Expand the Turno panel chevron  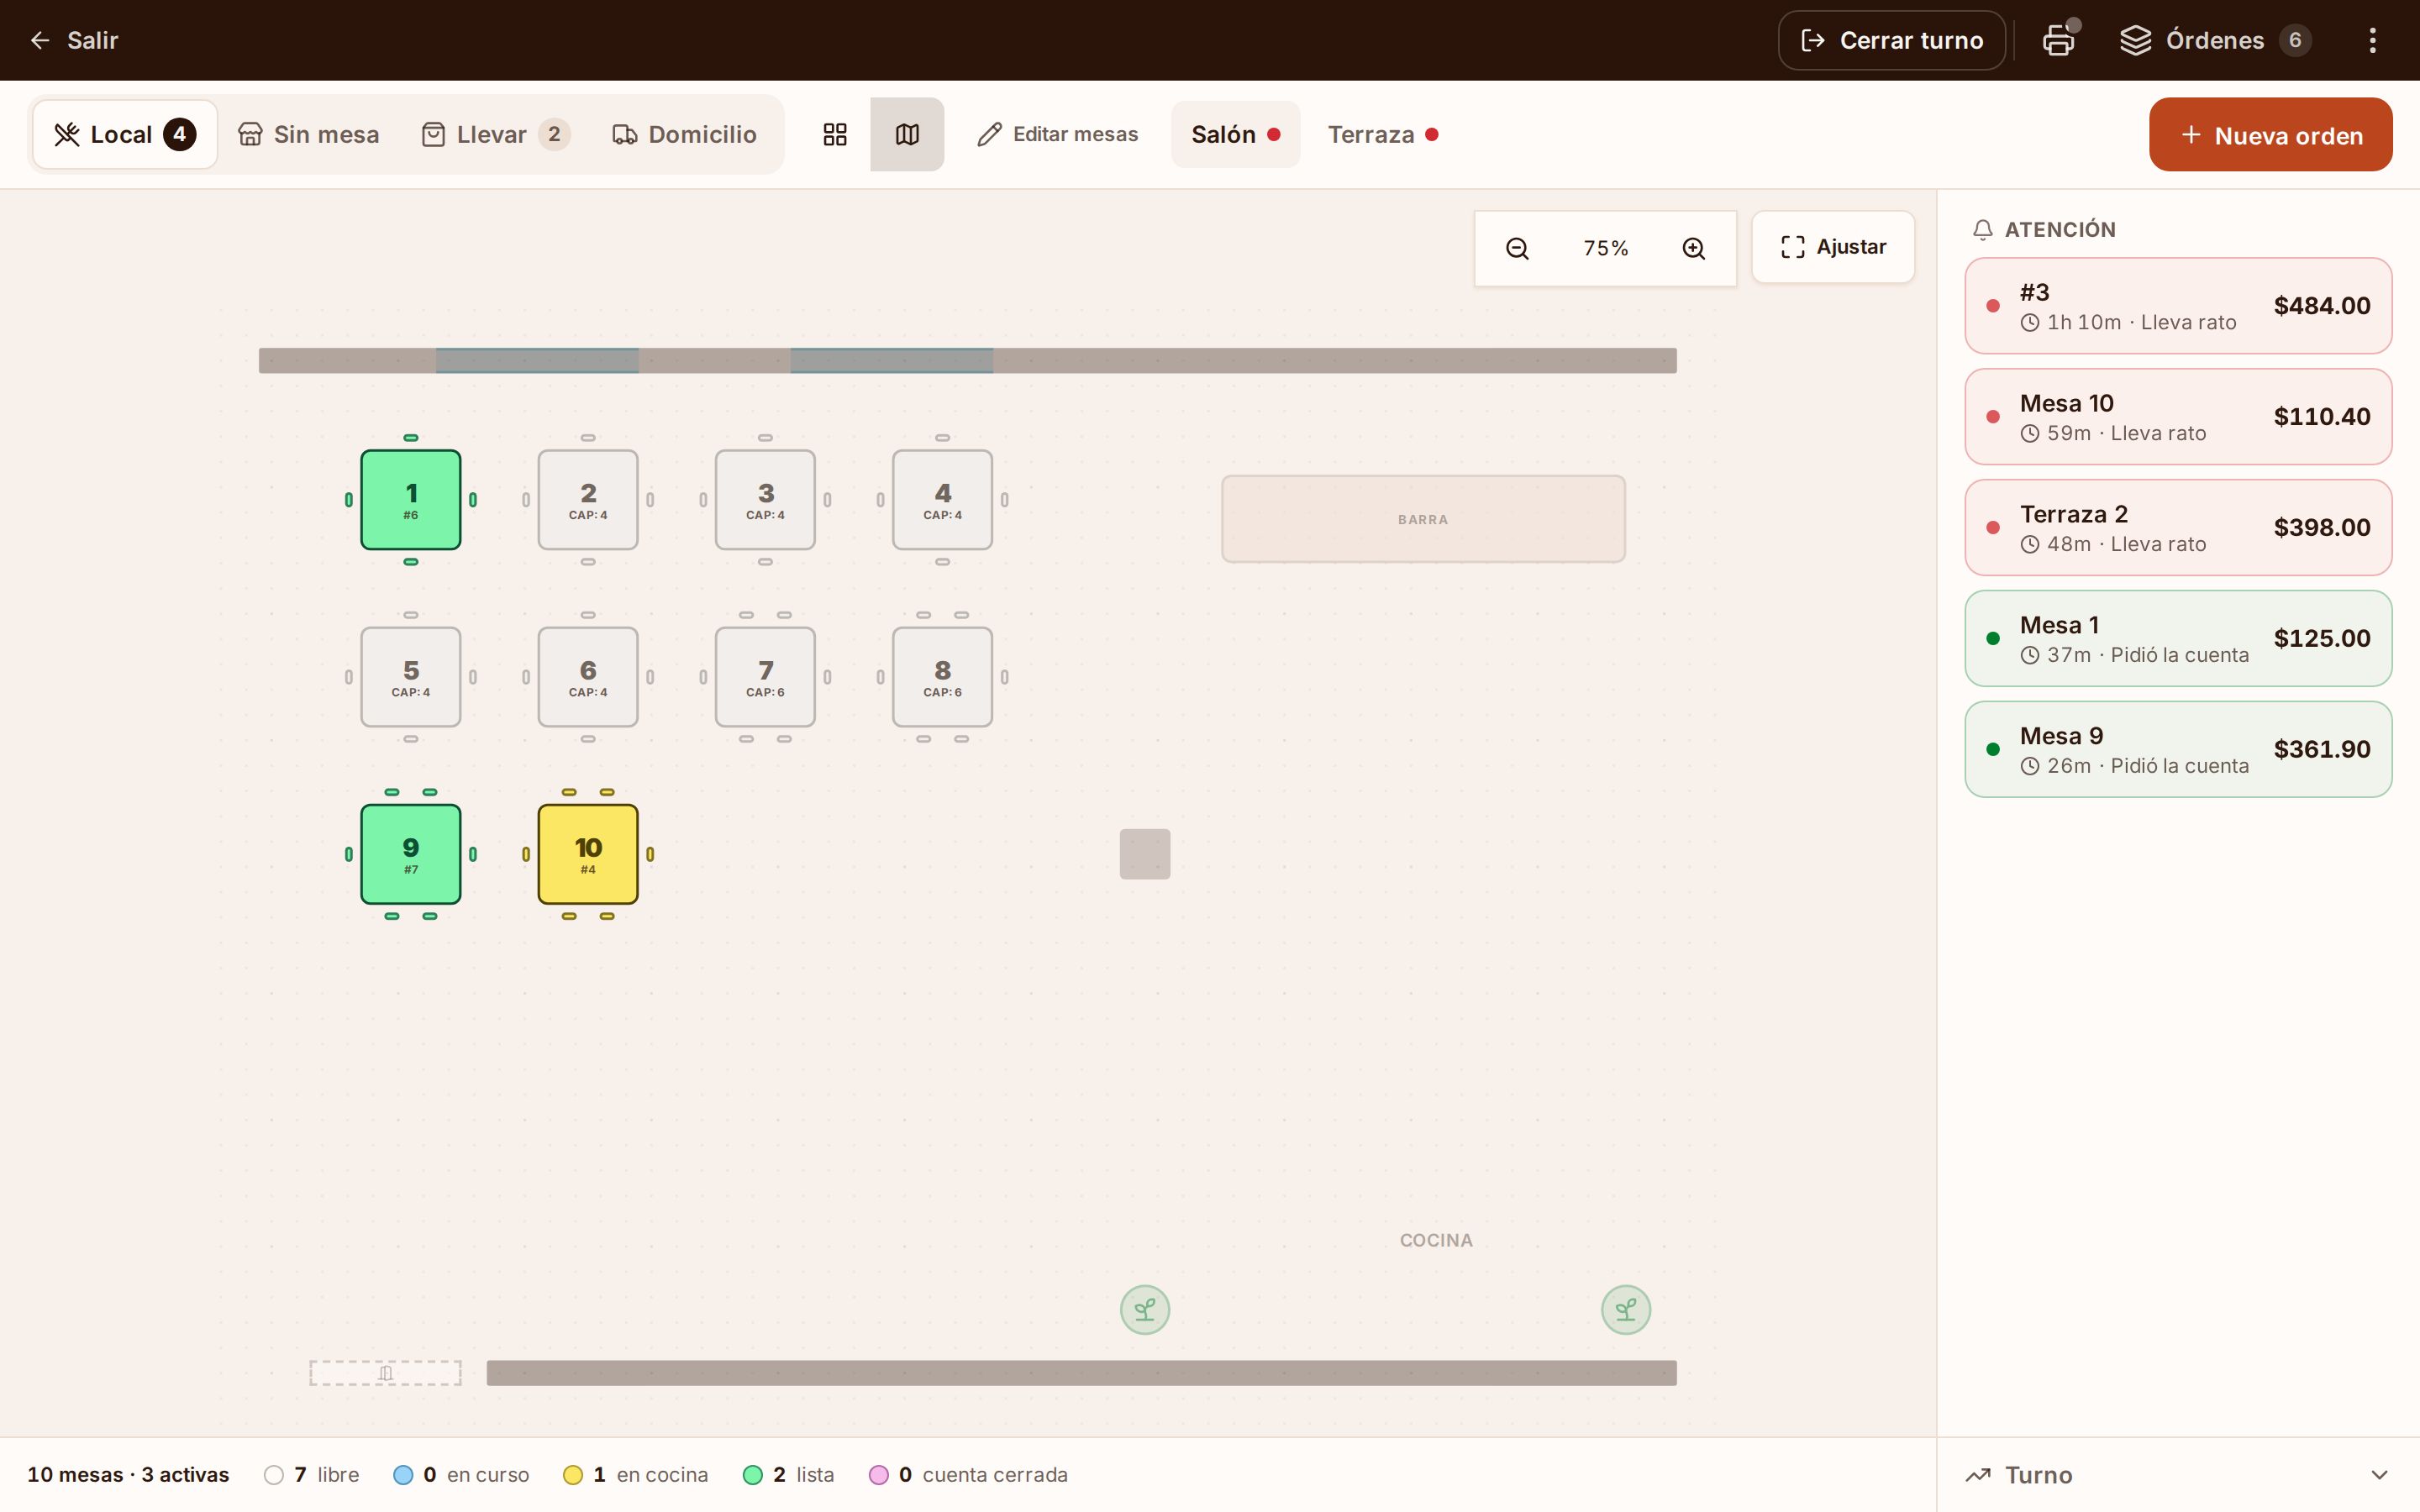(2379, 1475)
